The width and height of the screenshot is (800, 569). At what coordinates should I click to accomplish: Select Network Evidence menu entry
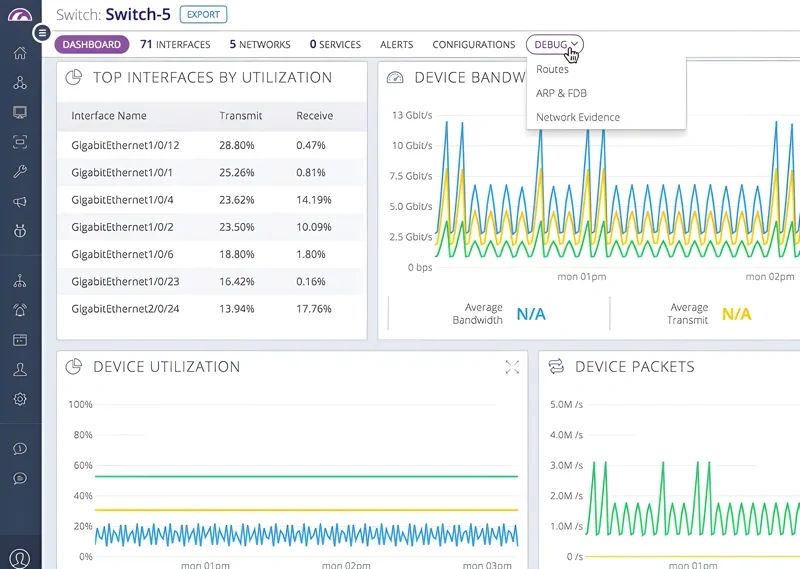[577, 117]
